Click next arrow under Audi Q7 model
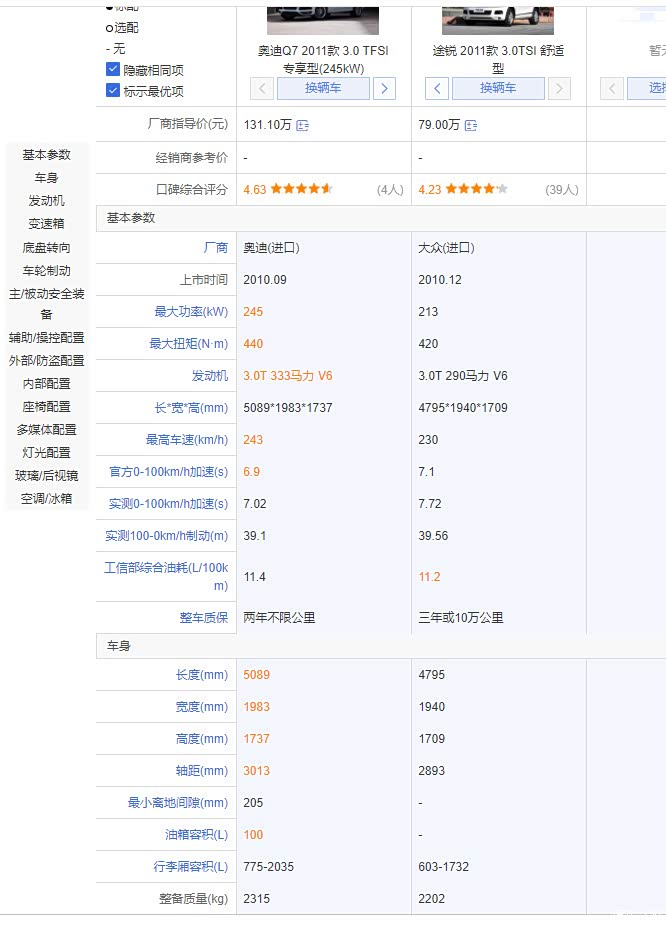The height and width of the screenshot is (926, 666). [384, 89]
